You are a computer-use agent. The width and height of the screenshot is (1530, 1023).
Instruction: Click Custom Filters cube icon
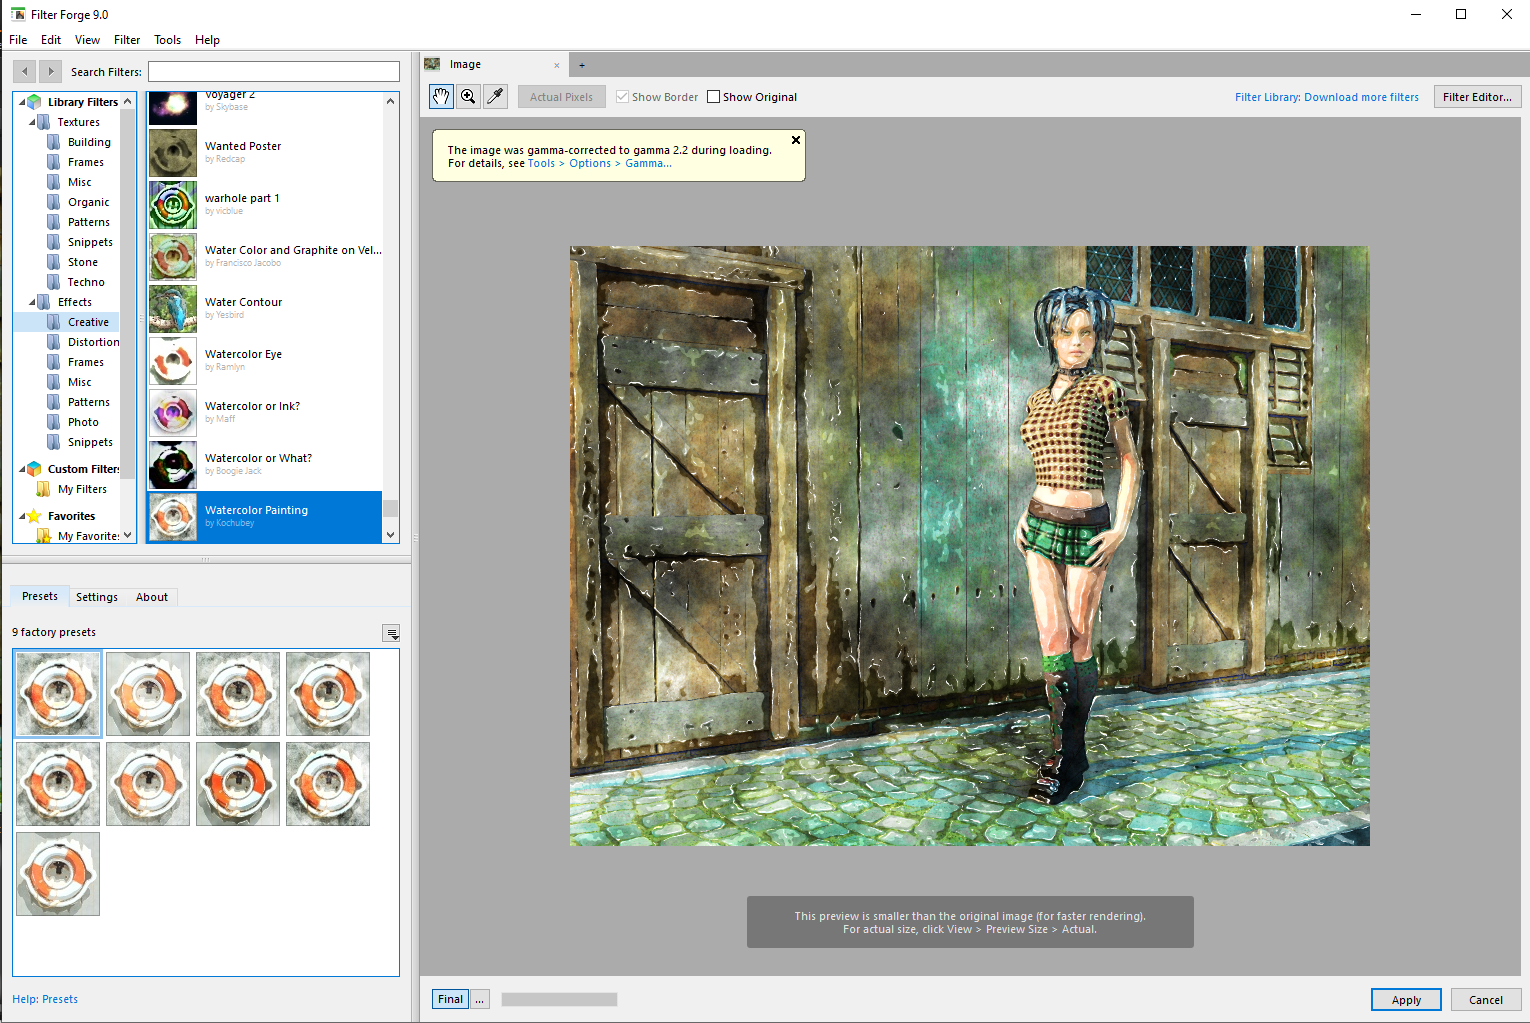34,469
